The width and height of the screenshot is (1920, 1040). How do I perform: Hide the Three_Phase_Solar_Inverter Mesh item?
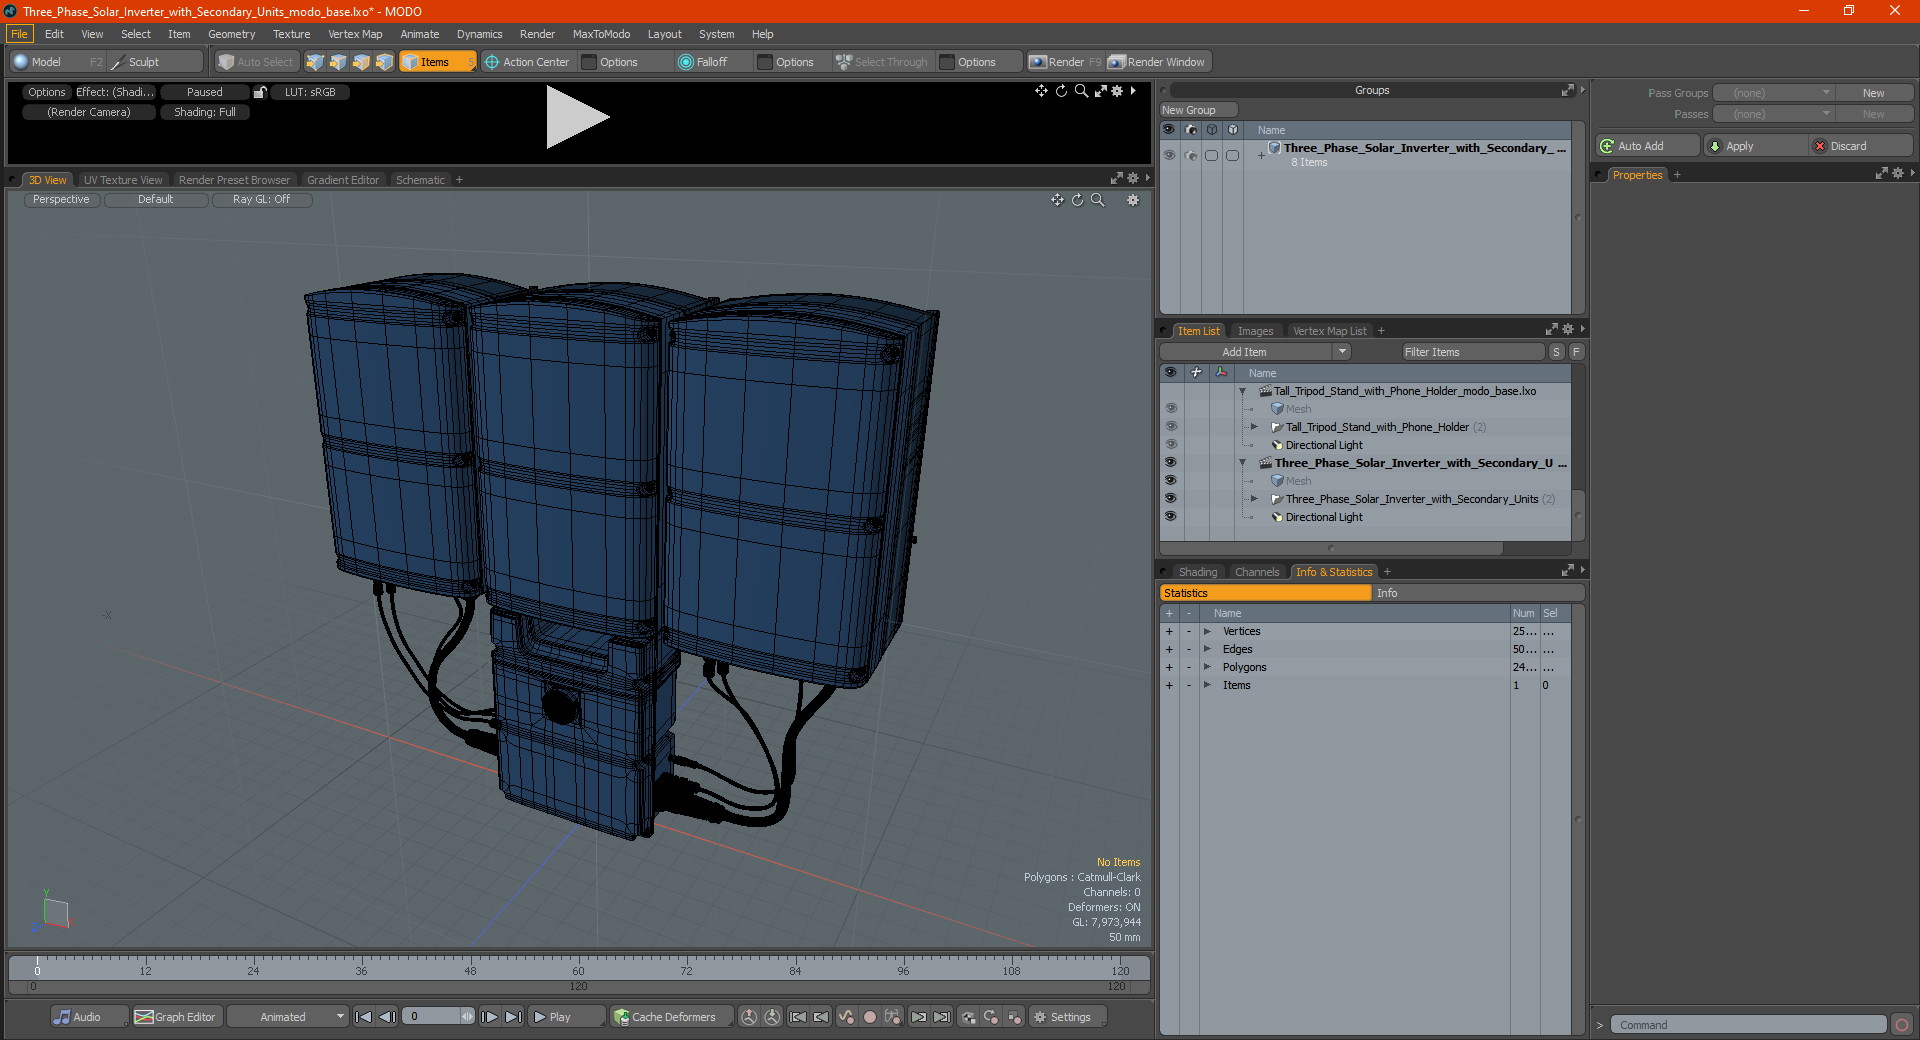1170,481
